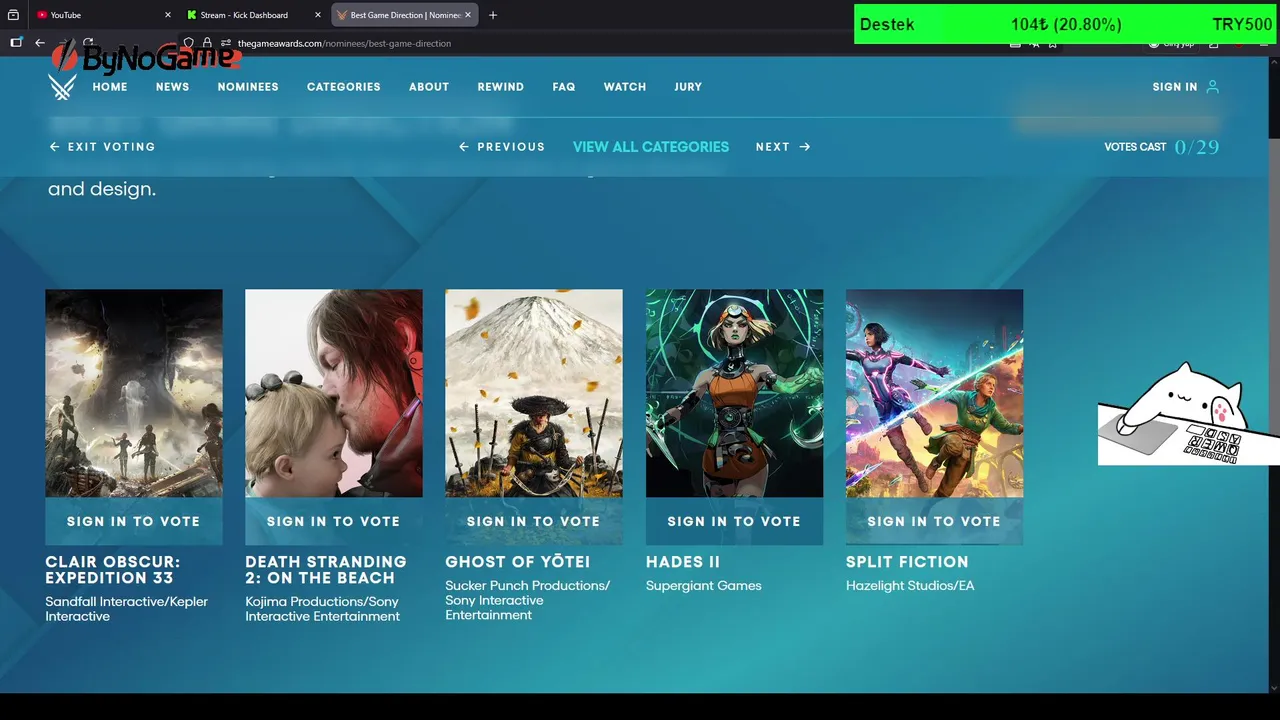
Task: Click Sign In to Vote under Ghost of Yōtei
Action: click(x=534, y=521)
